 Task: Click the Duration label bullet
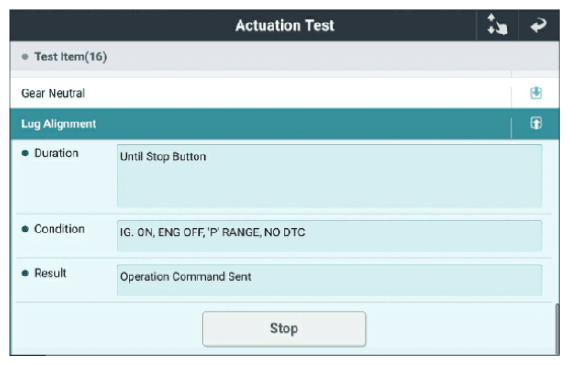point(25,153)
